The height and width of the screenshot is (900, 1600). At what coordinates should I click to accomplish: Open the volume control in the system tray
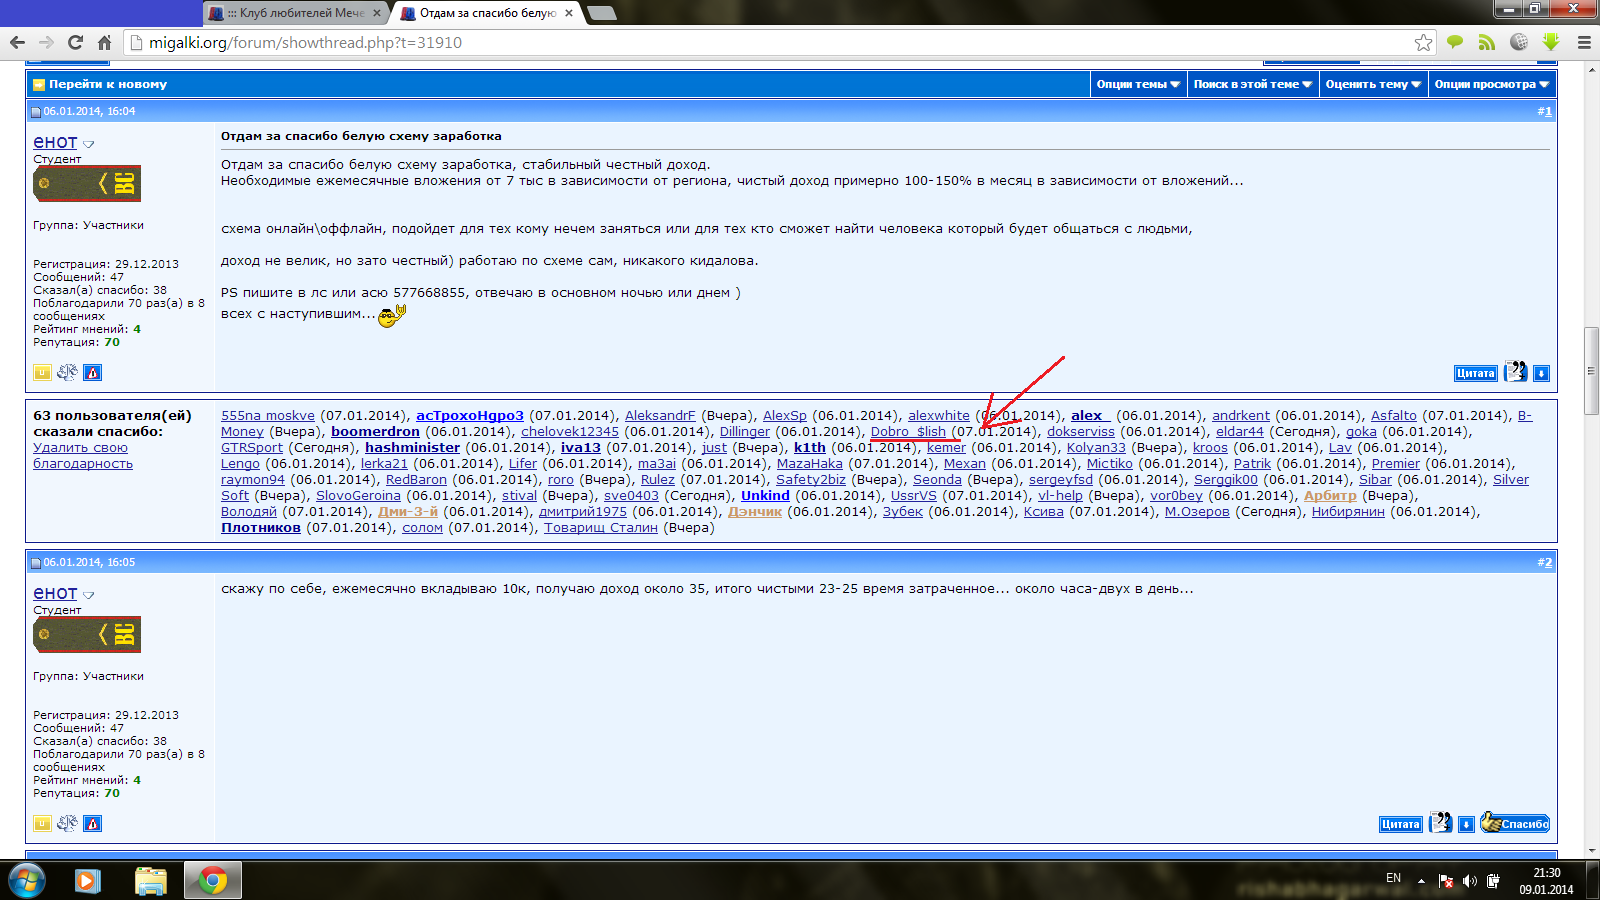[1469, 881]
